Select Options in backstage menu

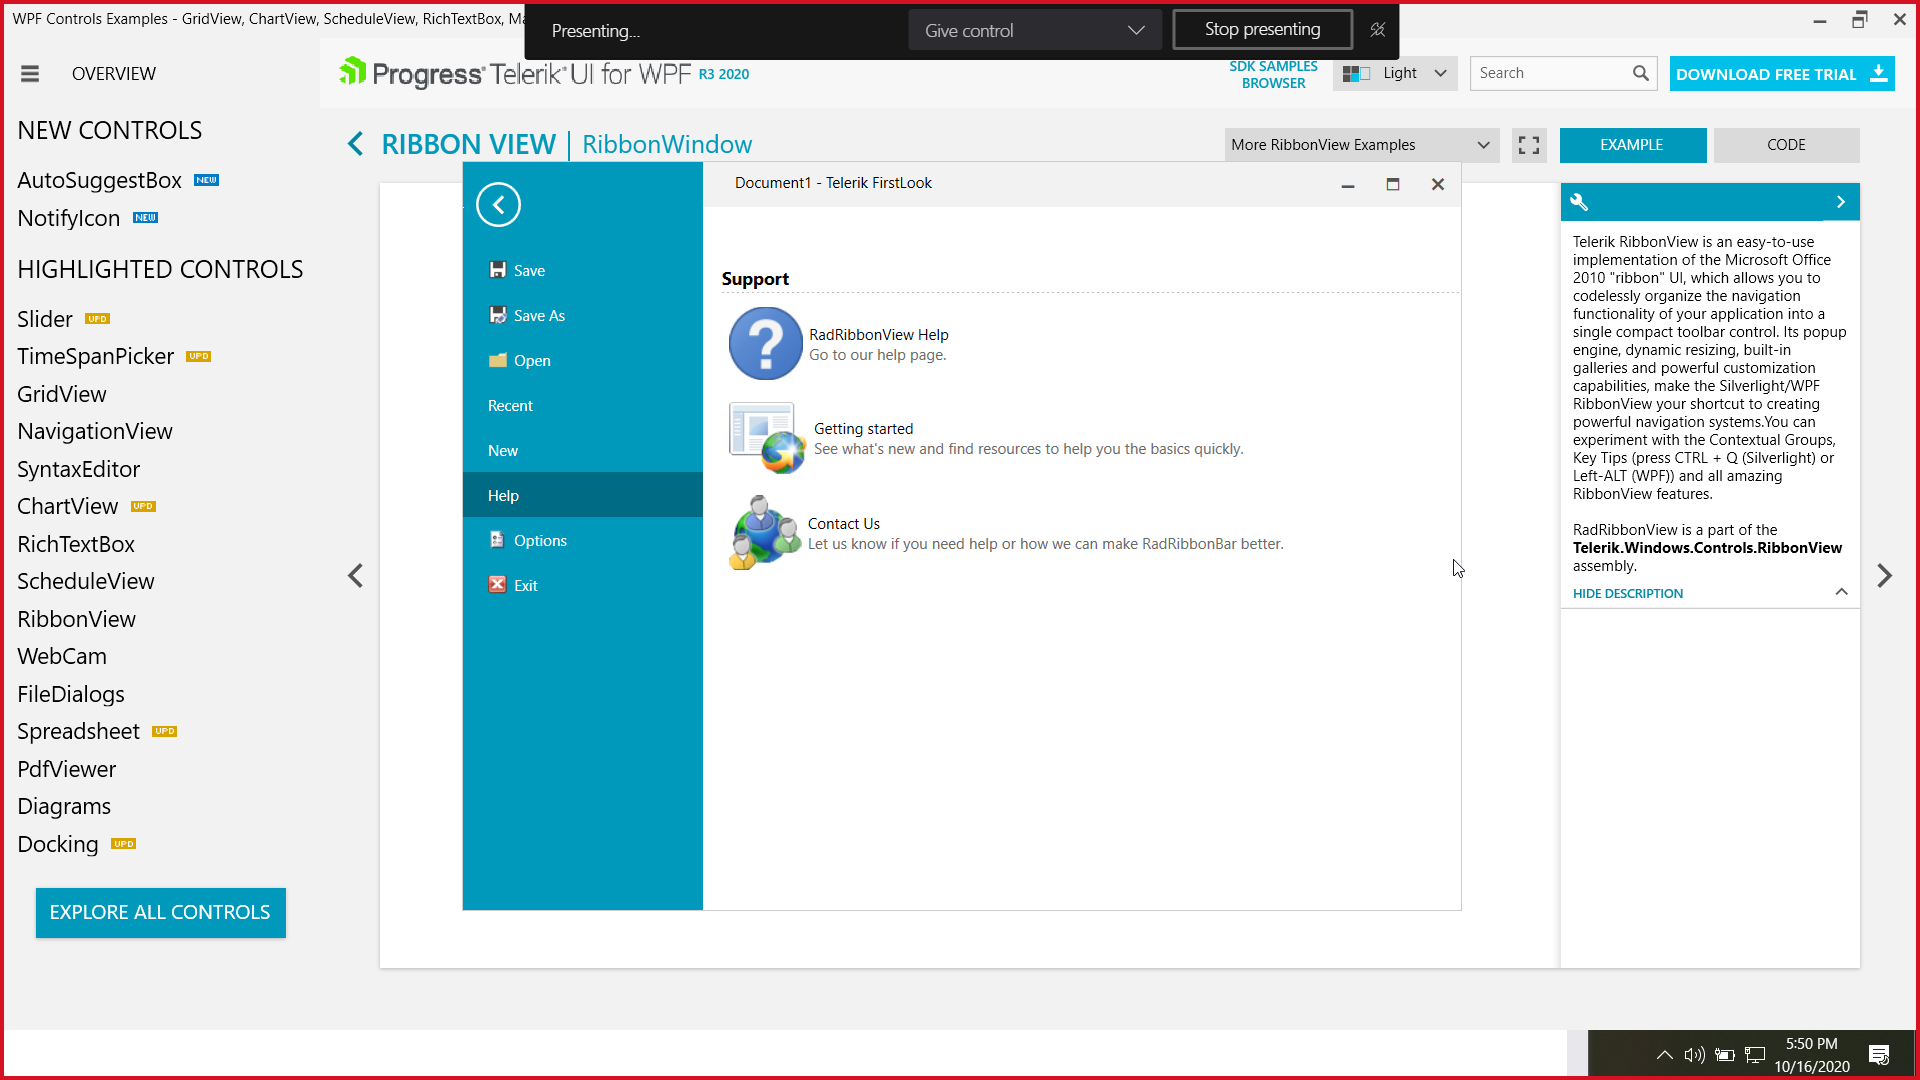(540, 541)
